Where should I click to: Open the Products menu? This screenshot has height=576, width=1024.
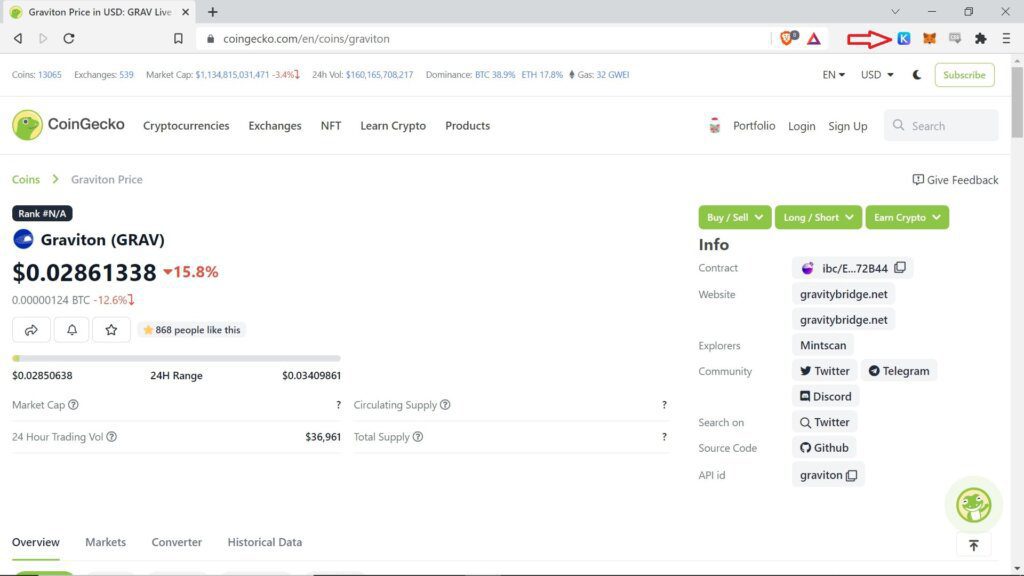point(468,125)
